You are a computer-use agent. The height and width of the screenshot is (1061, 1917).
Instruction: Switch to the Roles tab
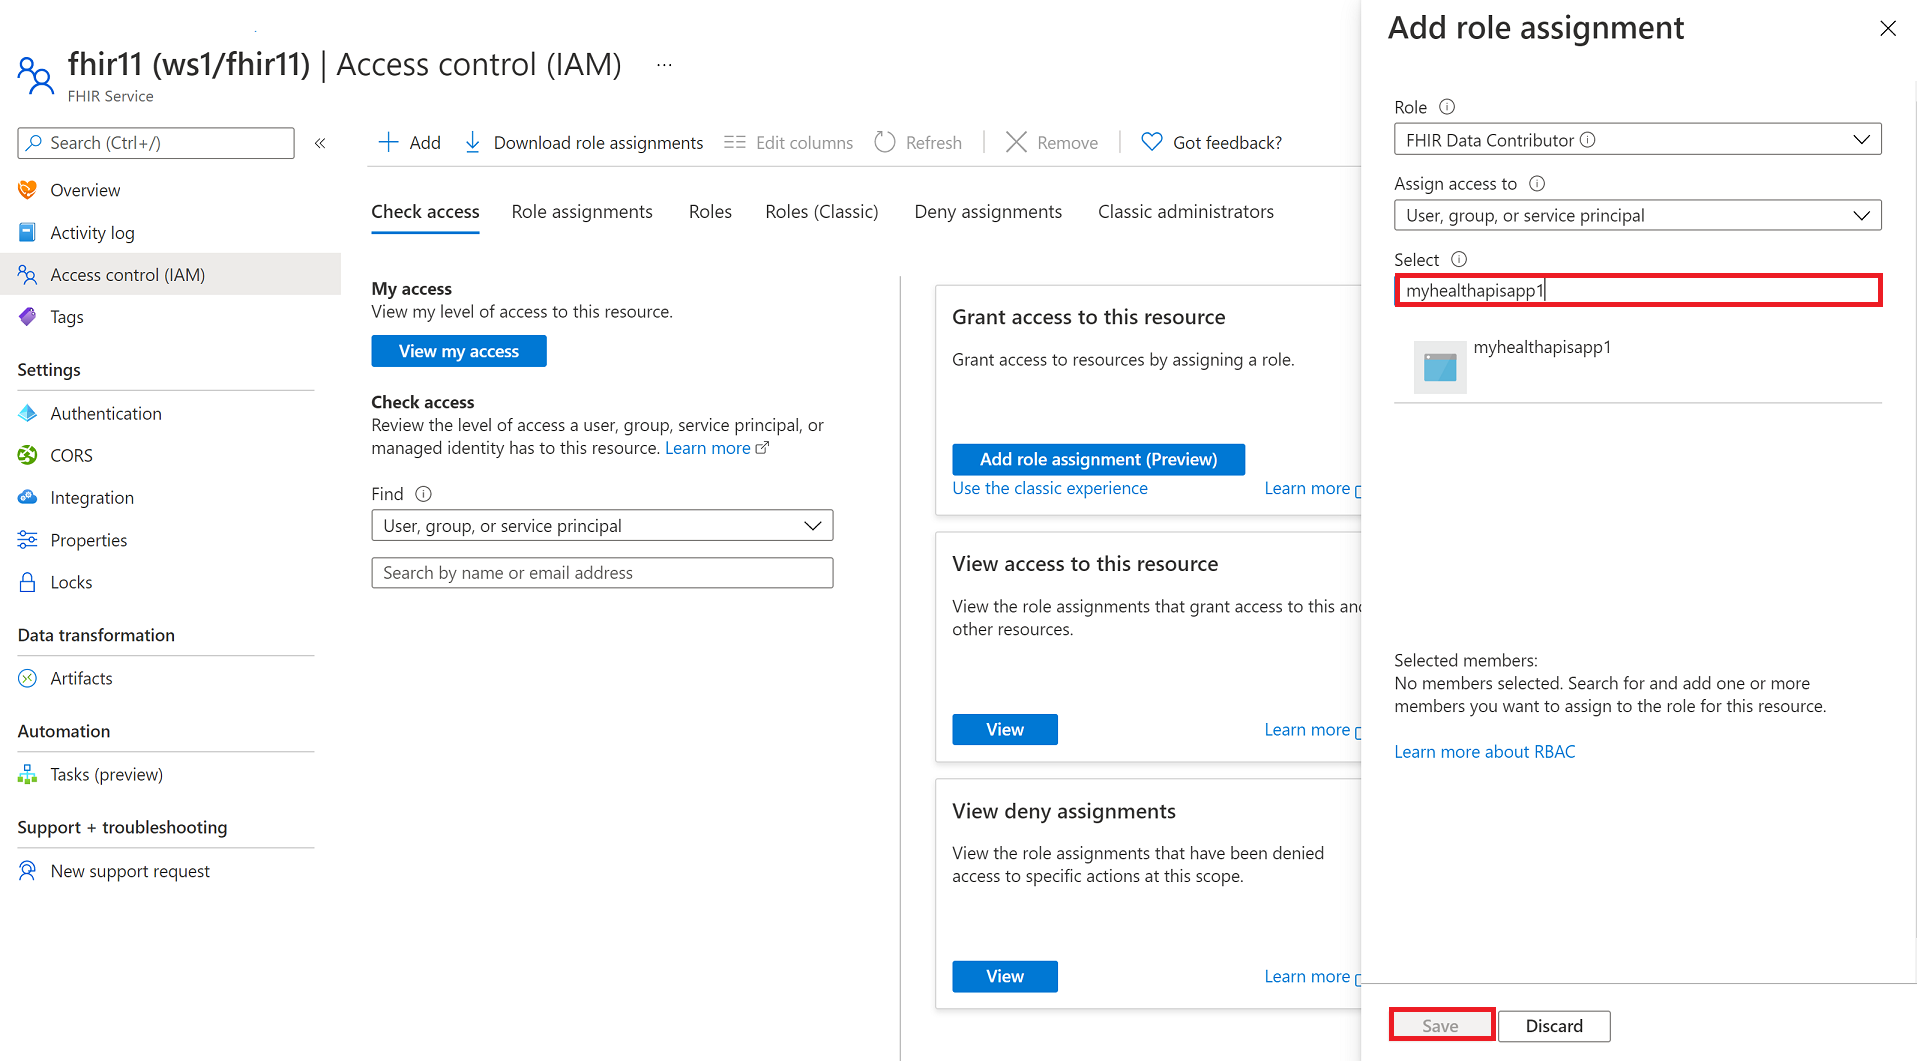(710, 212)
